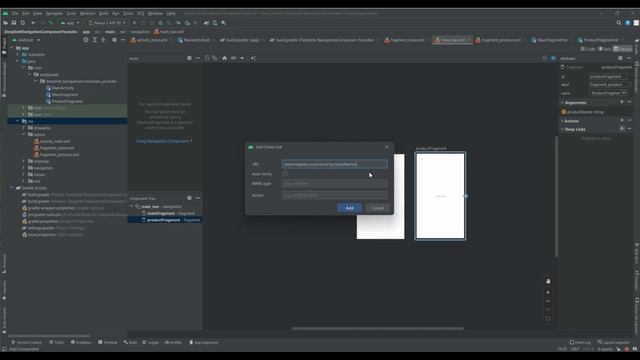Viewport: 640px width, 360px height.
Task: Click the Sync/refresh toolbar icon
Action: pyautogui.click(x=23, y=23)
